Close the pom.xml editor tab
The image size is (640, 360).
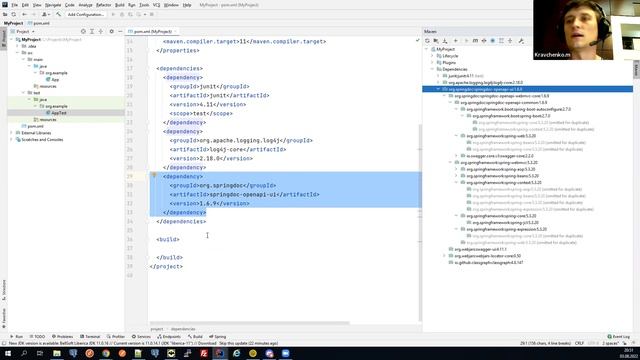click(x=176, y=31)
